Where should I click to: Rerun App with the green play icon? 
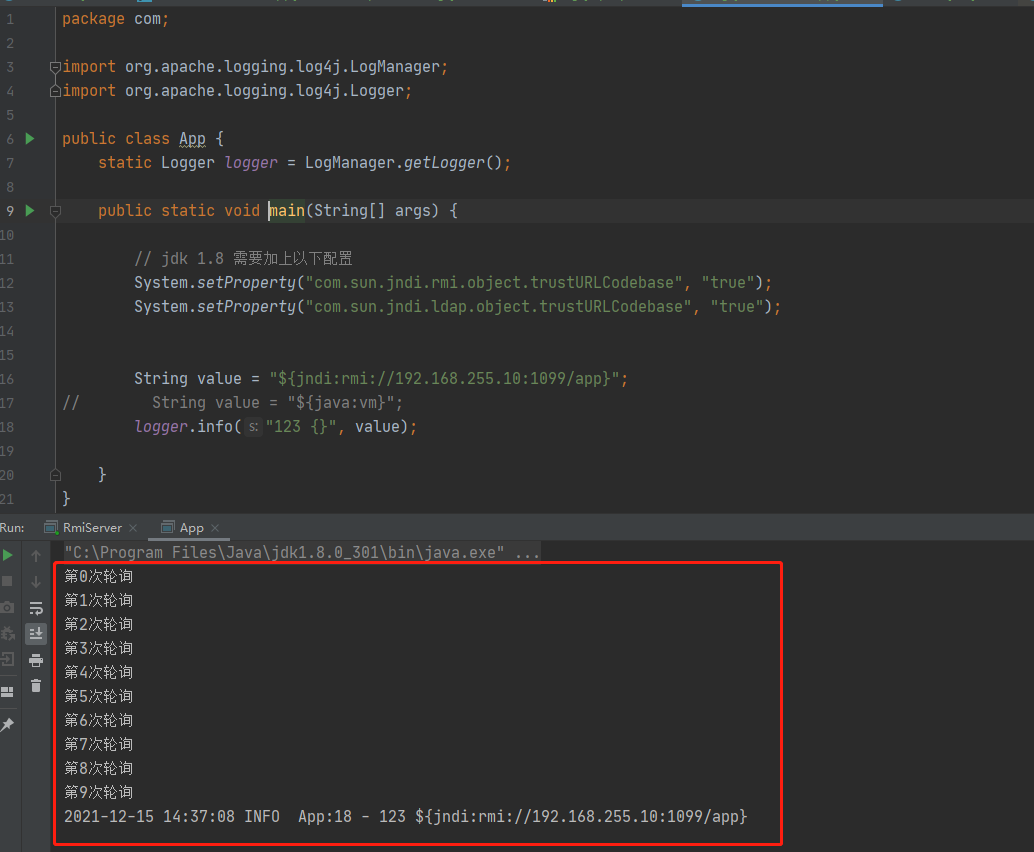[x=7, y=555]
